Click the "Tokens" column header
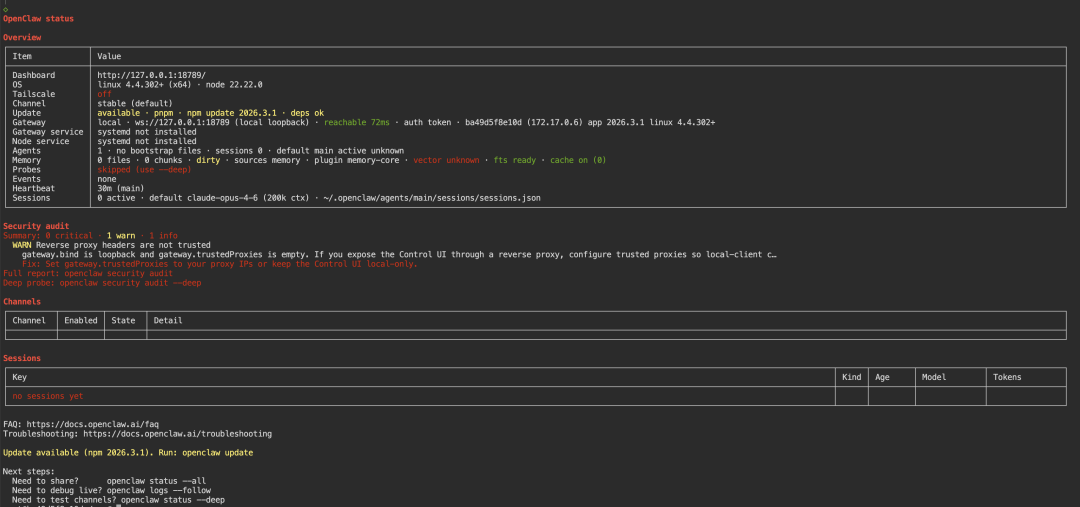 pyautogui.click(x=1007, y=377)
